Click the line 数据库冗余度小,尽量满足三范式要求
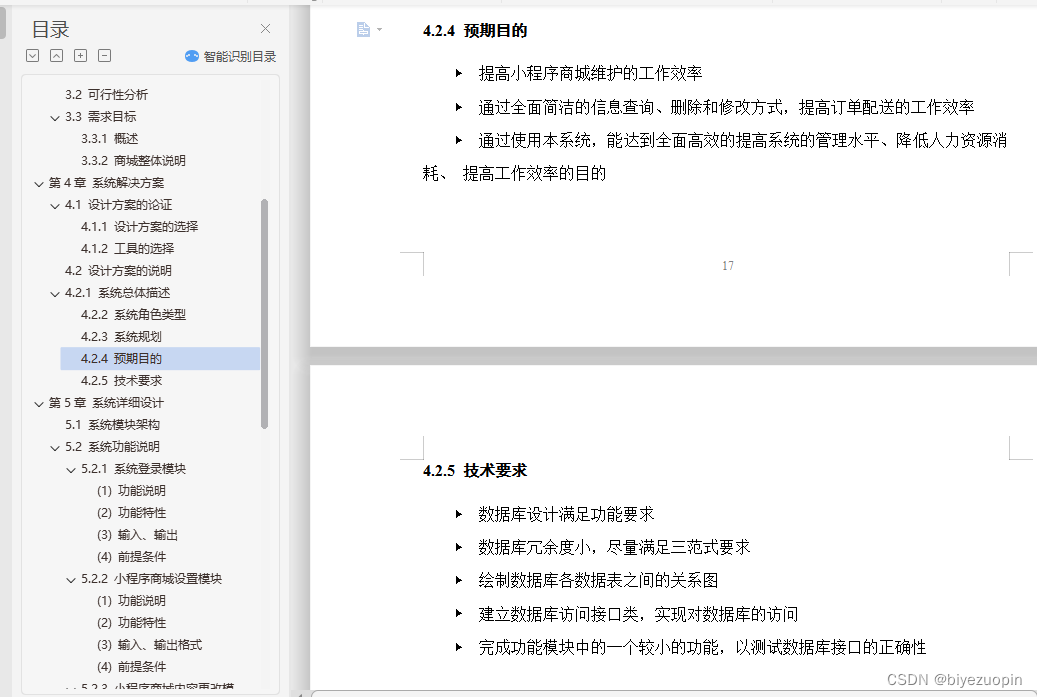1037x697 pixels. pos(614,547)
